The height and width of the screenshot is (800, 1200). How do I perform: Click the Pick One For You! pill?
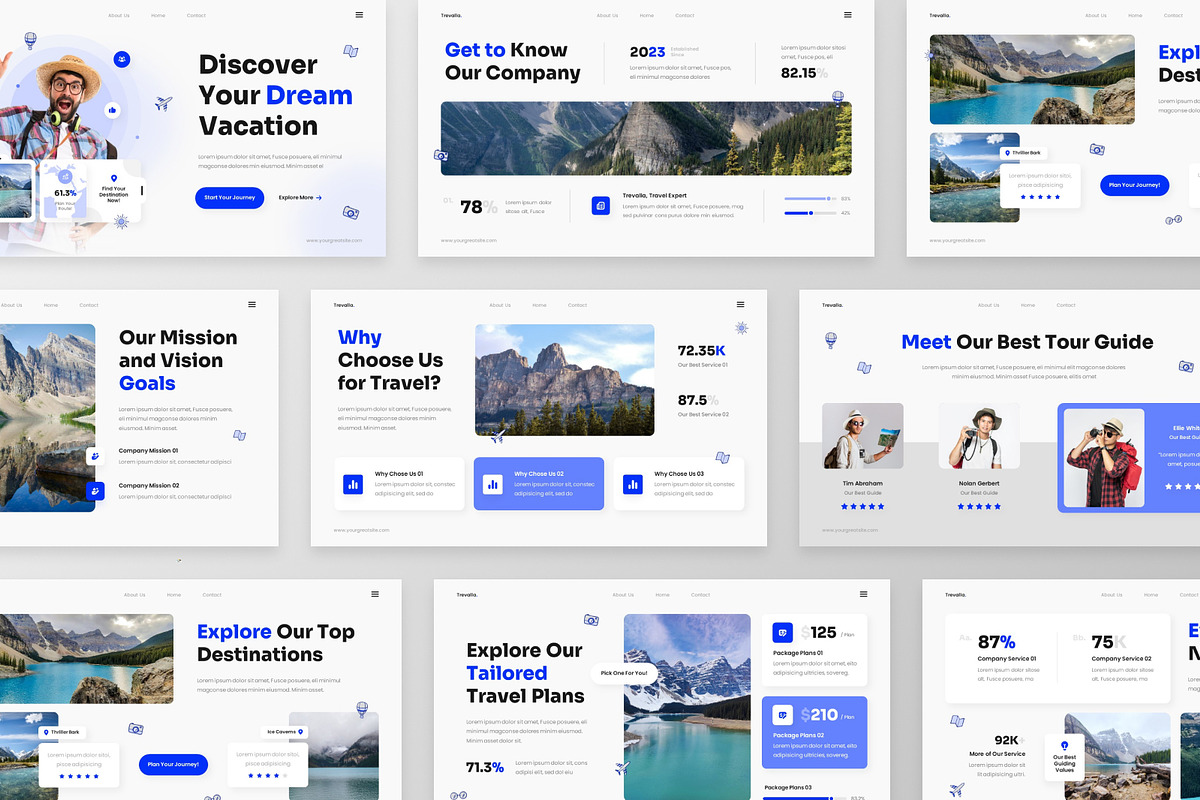[624, 673]
